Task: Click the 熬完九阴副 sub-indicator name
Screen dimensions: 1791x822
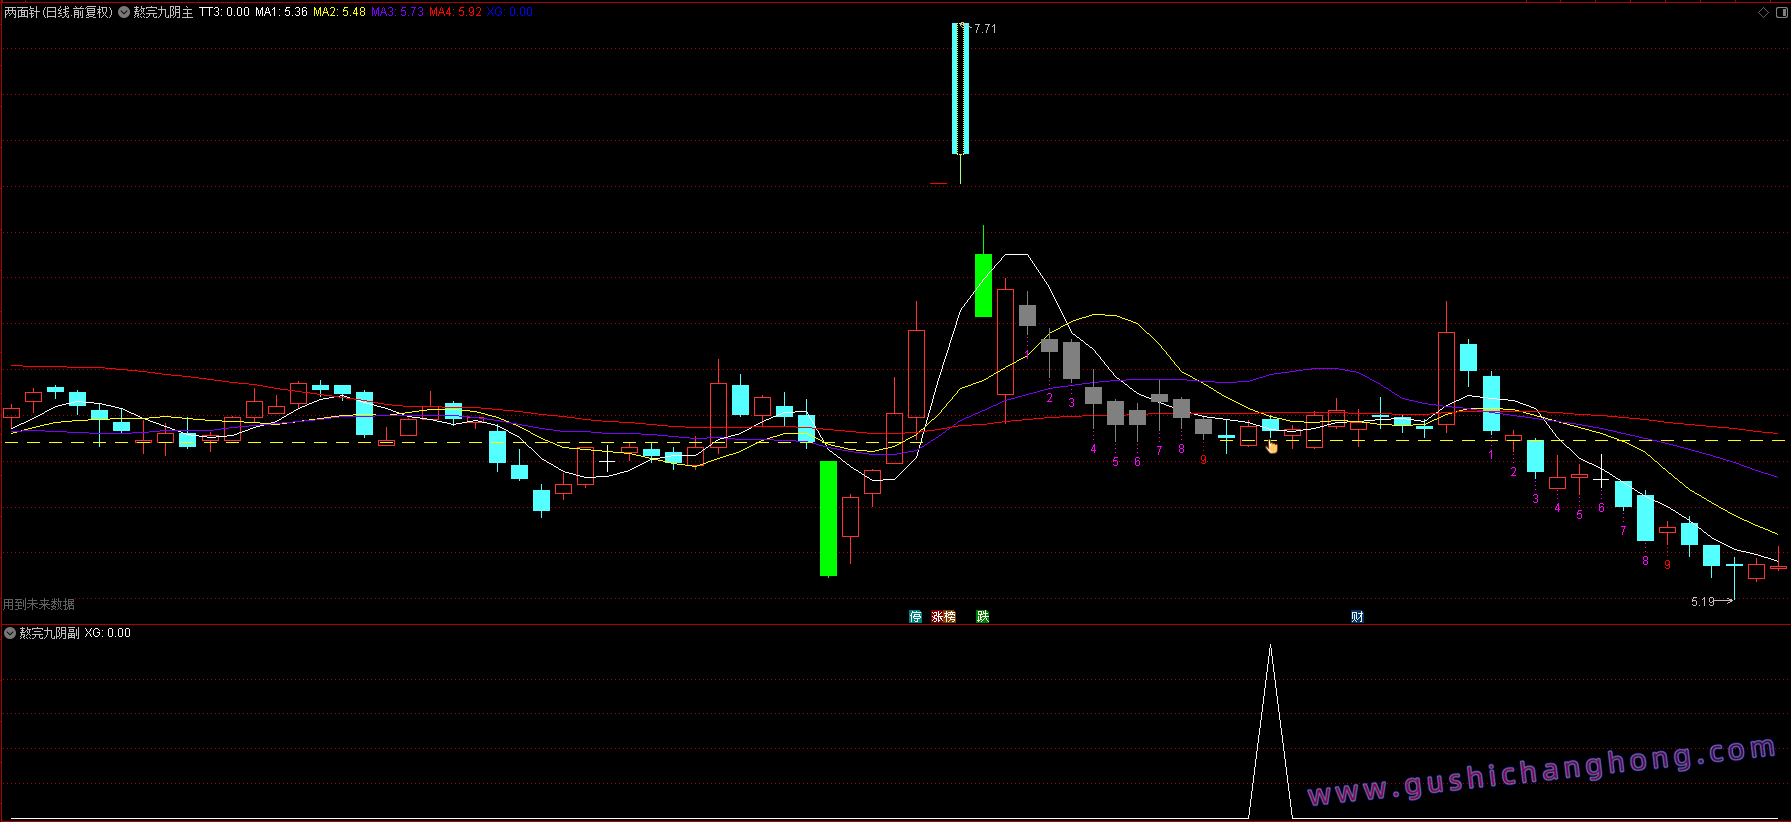Action: point(49,633)
